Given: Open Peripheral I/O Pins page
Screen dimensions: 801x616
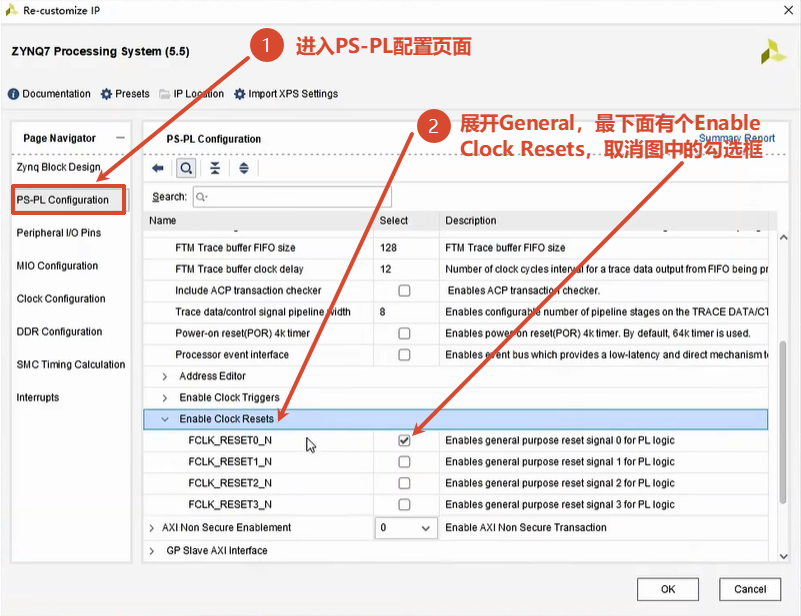Looking at the screenshot, I should 59,233.
